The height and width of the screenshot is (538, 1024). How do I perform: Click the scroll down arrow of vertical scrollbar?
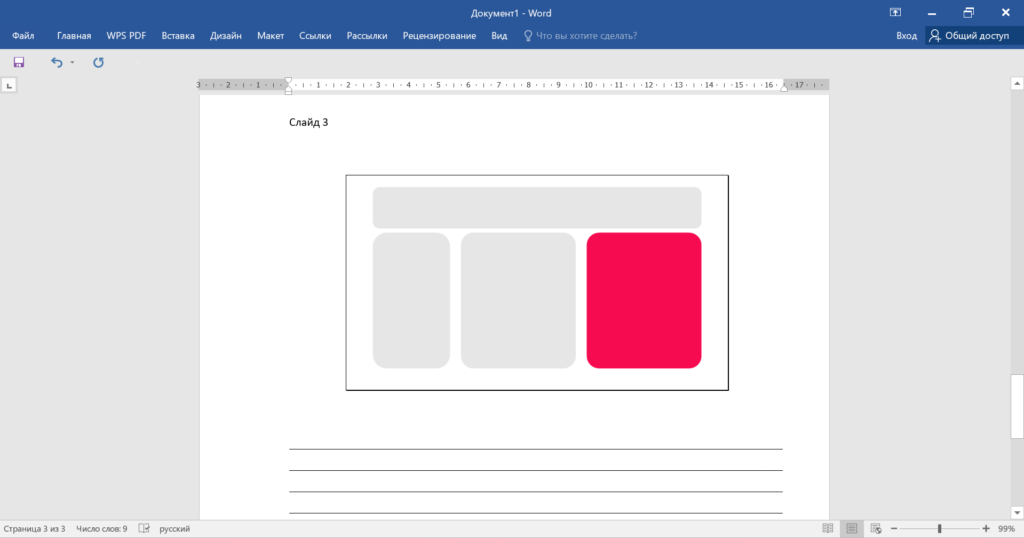pos(1017,513)
